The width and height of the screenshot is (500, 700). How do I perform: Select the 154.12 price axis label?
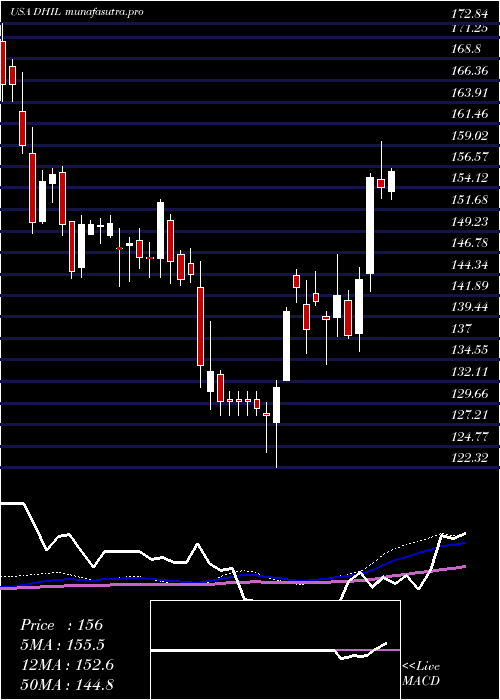point(469,178)
